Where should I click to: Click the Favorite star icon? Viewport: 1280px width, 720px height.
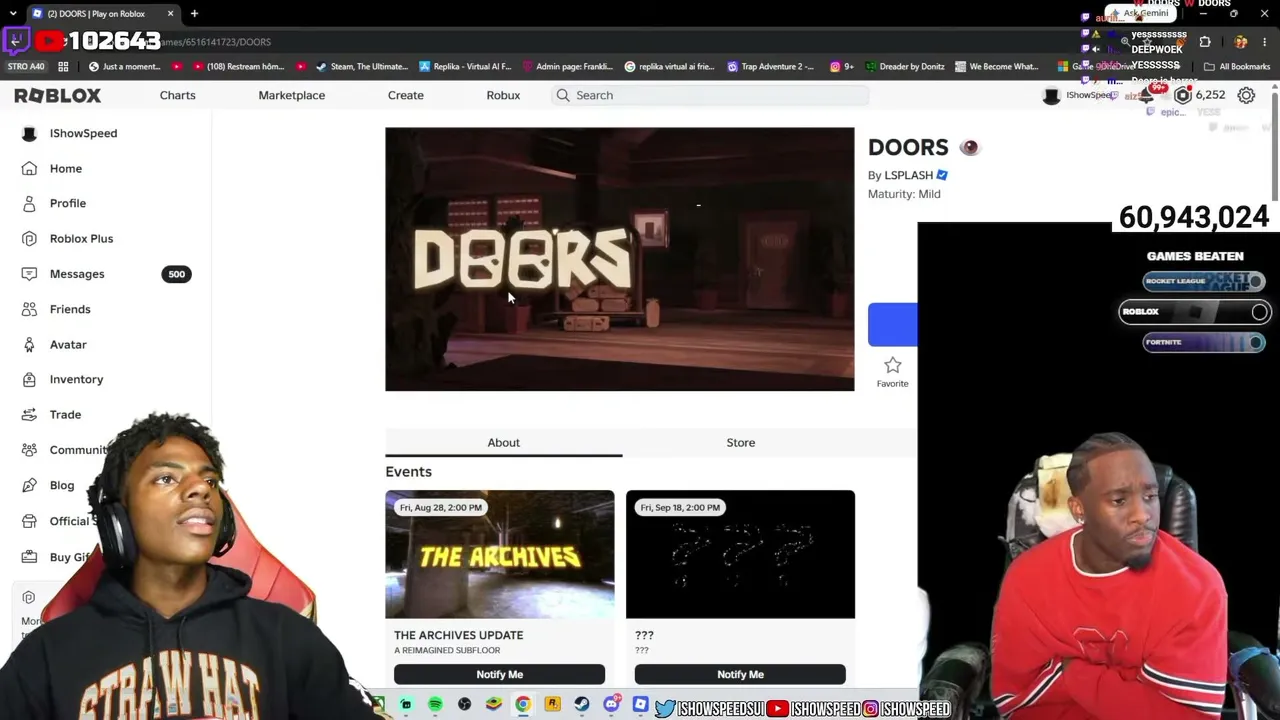[x=892, y=366]
